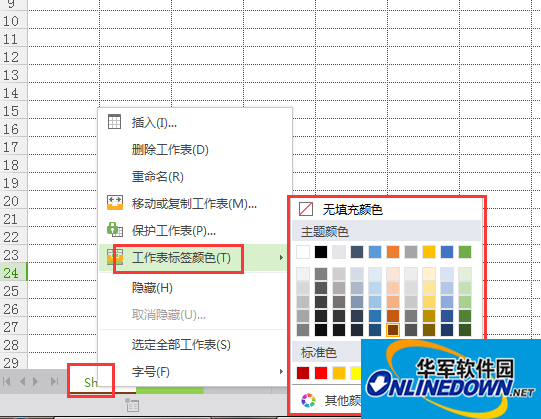Viewport: 541px width, 419px height.
Task: Select row header 15
Action: click(x=13, y=111)
